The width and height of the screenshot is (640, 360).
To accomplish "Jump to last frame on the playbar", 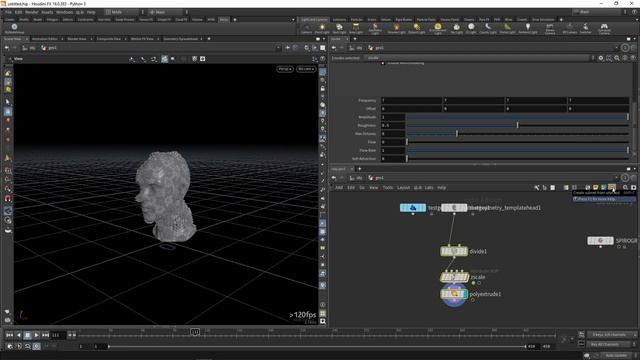I will (x=45, y=335).
